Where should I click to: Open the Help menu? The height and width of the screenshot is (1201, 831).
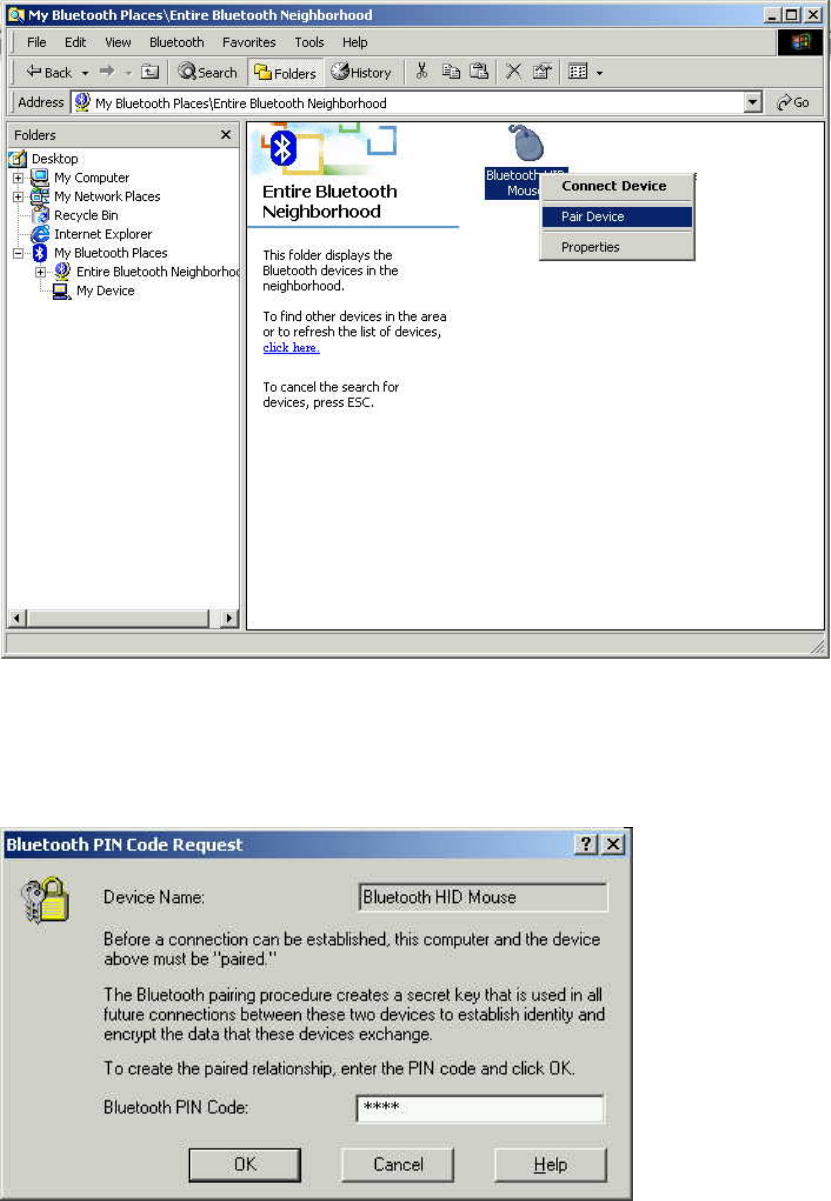click(355, 42)
